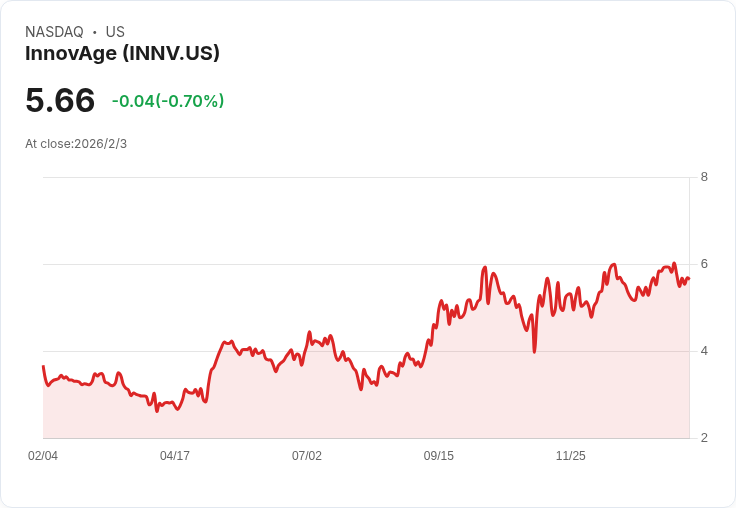The height and width of the screenshot is (508, 736).
Task: Click the NASDAQ exchange label
Action: pyautogui.click(x=54, y=32)
